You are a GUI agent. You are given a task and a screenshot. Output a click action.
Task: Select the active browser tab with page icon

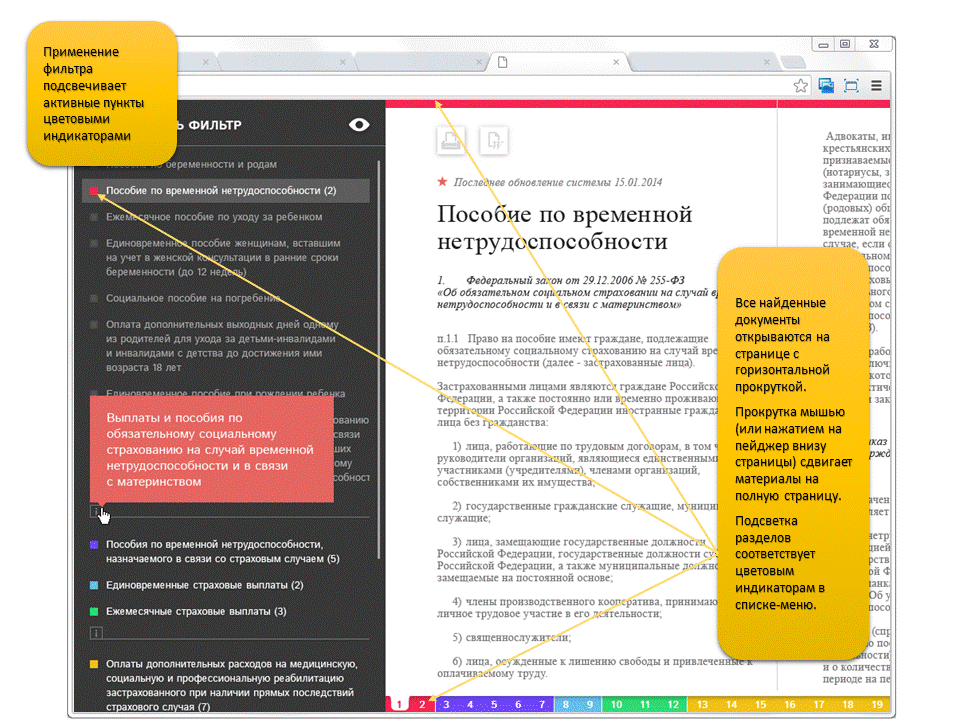pos(557,62)
